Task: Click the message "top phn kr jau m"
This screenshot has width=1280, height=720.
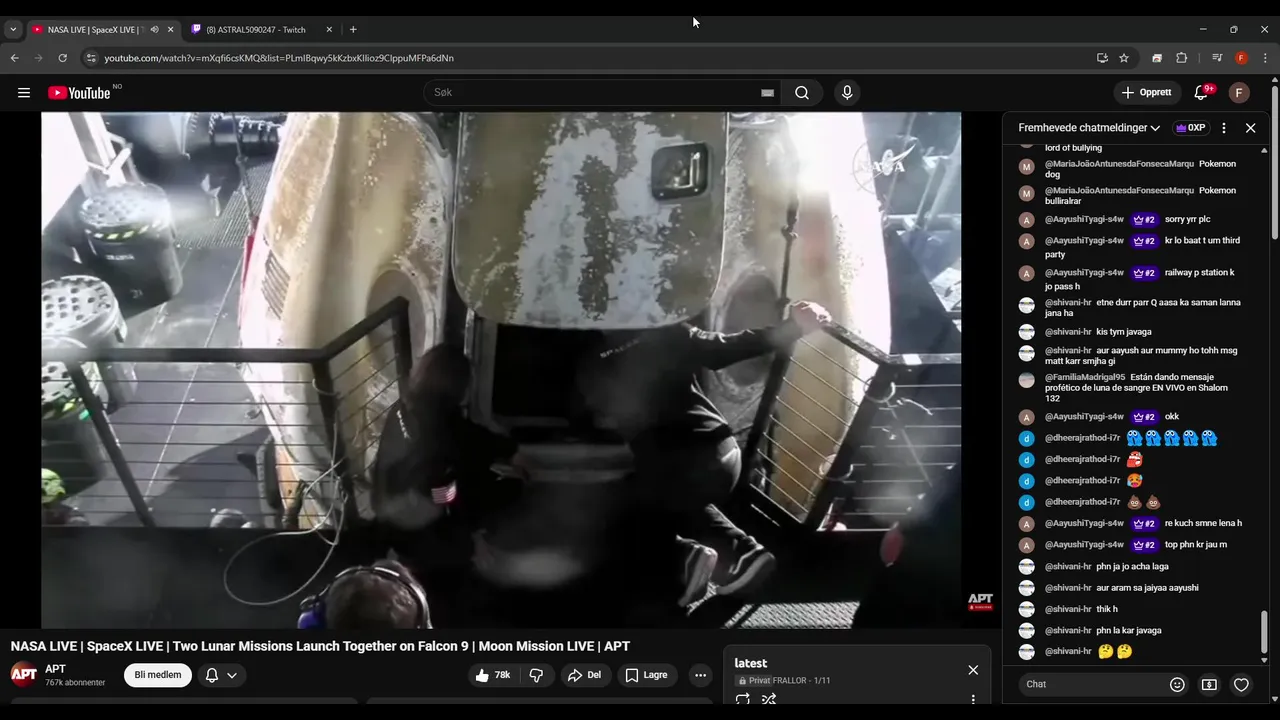Action: 1195,544
